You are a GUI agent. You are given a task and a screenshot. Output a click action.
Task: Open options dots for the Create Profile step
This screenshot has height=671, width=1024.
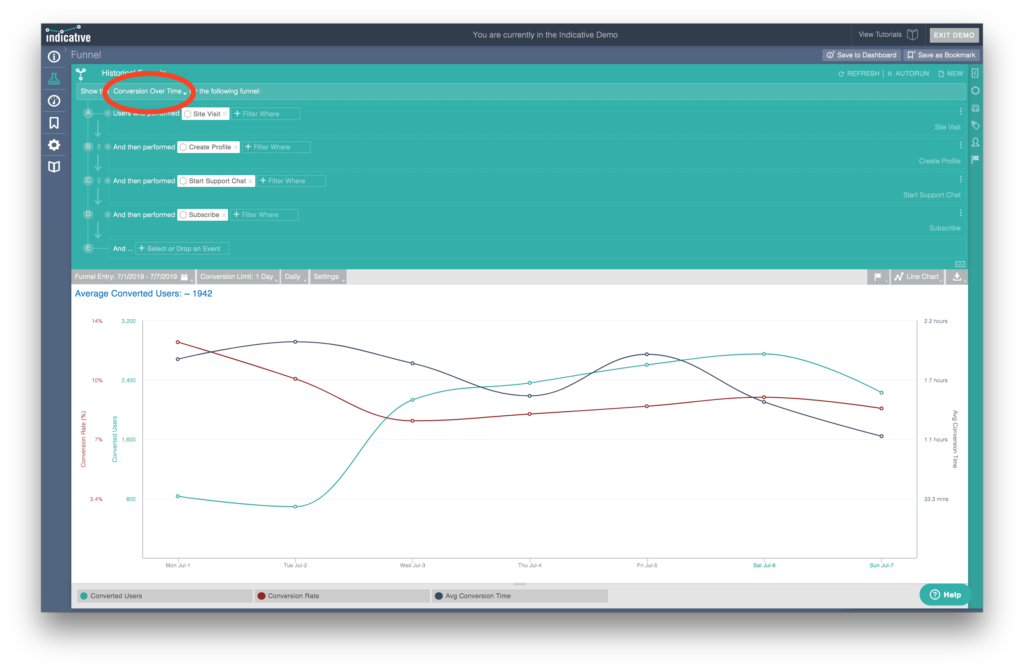pos(960,145)
